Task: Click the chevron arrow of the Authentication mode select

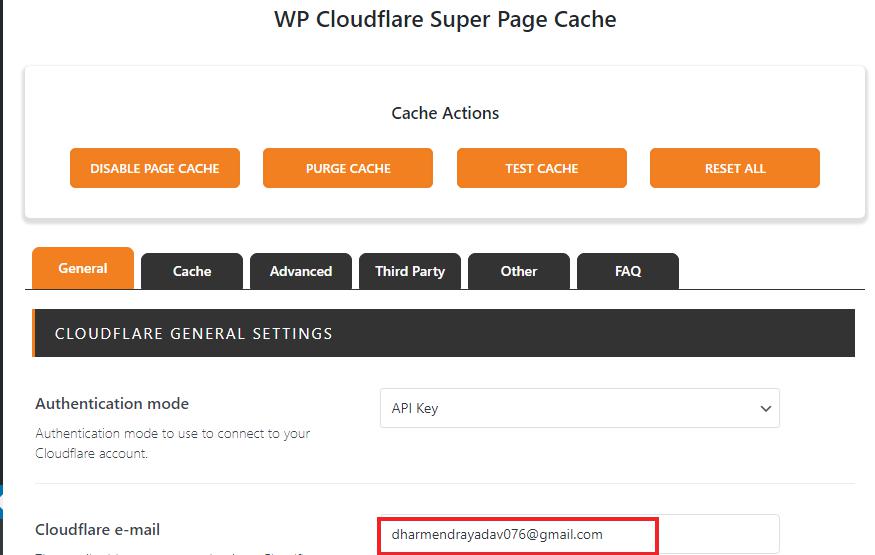Action: click(x=766, y=408)
